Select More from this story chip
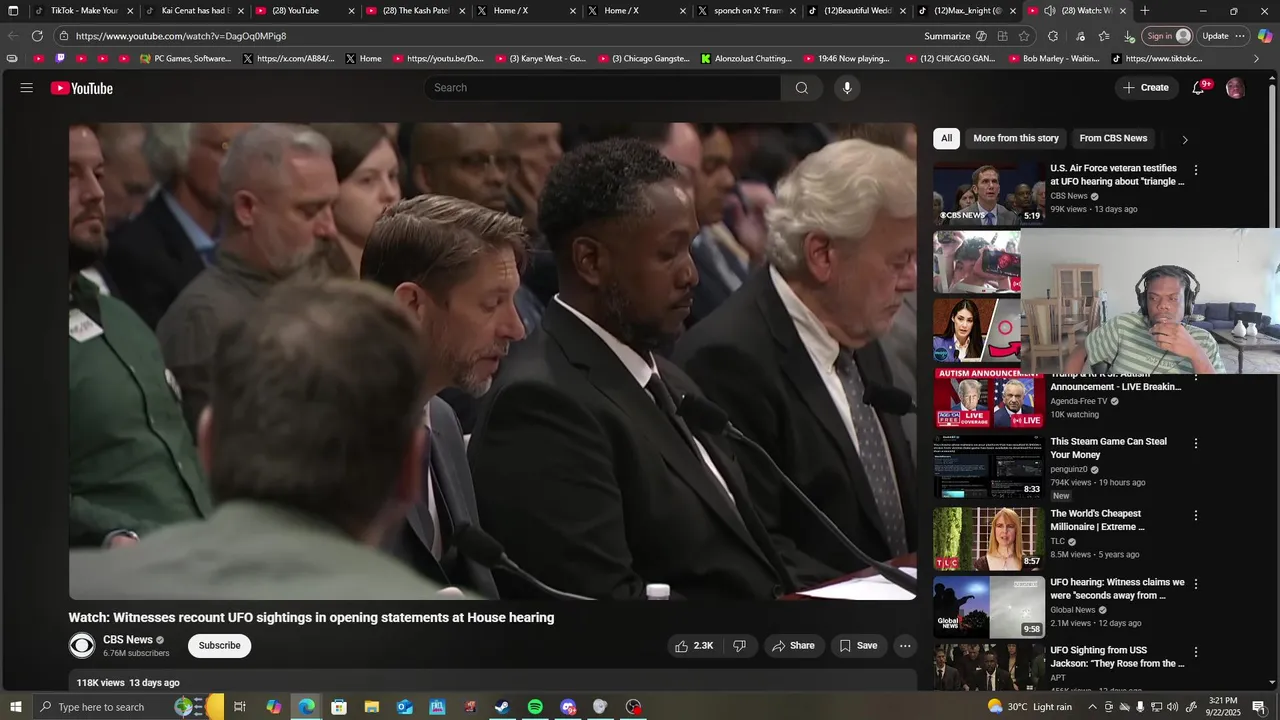The height and width of the screenshot is (720, 1280). [1015, 138]
